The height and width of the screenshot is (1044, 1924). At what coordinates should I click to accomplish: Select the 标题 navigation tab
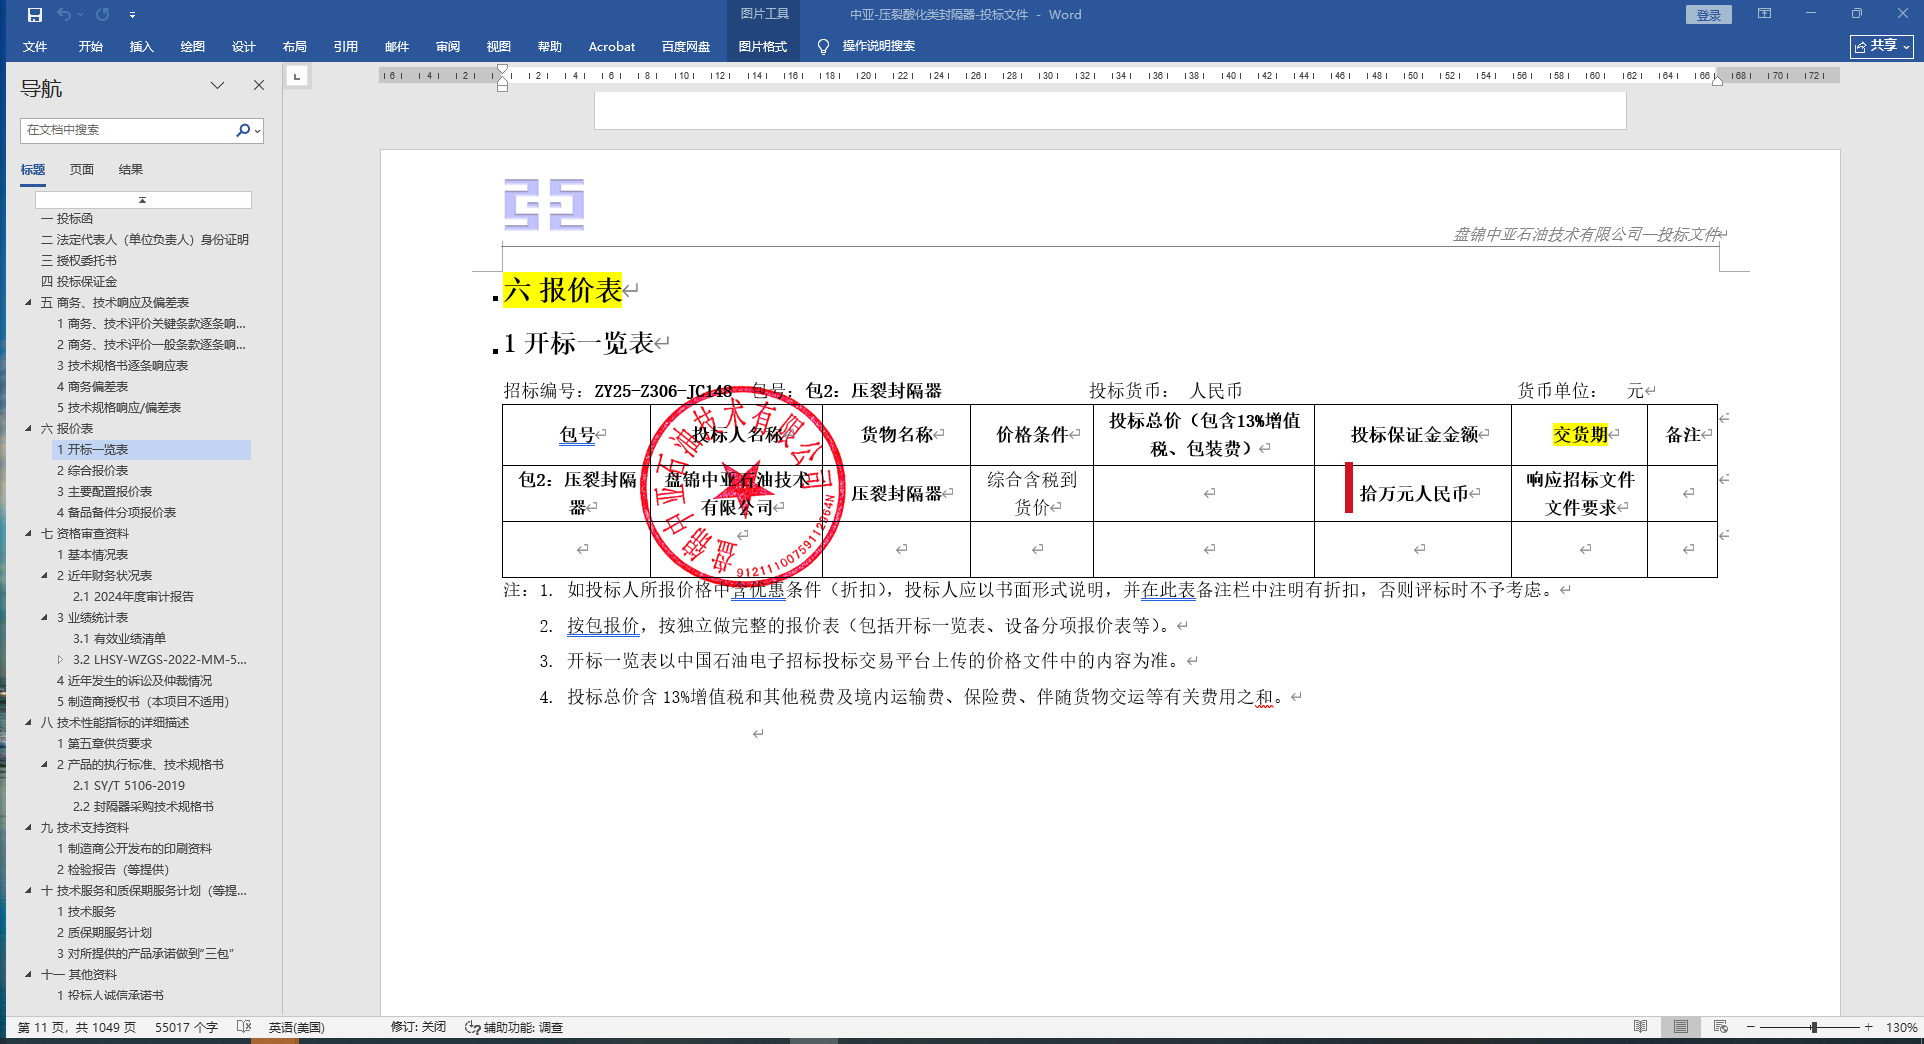(x=33, y=170)
